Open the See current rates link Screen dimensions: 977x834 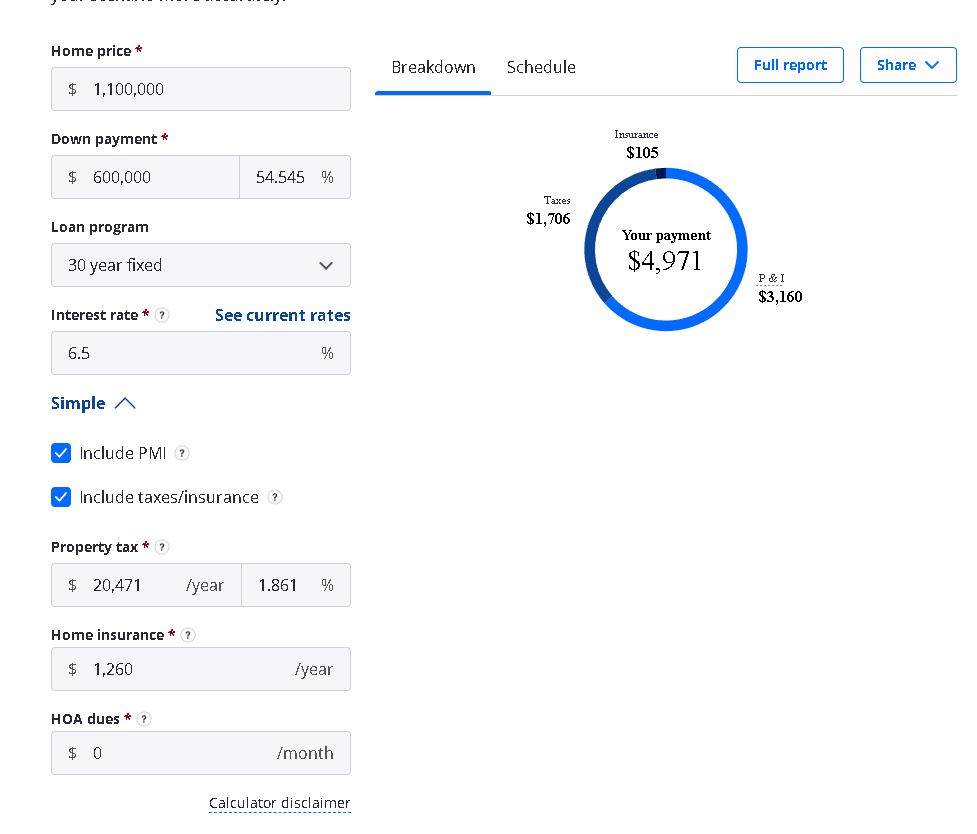click(x=282, y=315)
